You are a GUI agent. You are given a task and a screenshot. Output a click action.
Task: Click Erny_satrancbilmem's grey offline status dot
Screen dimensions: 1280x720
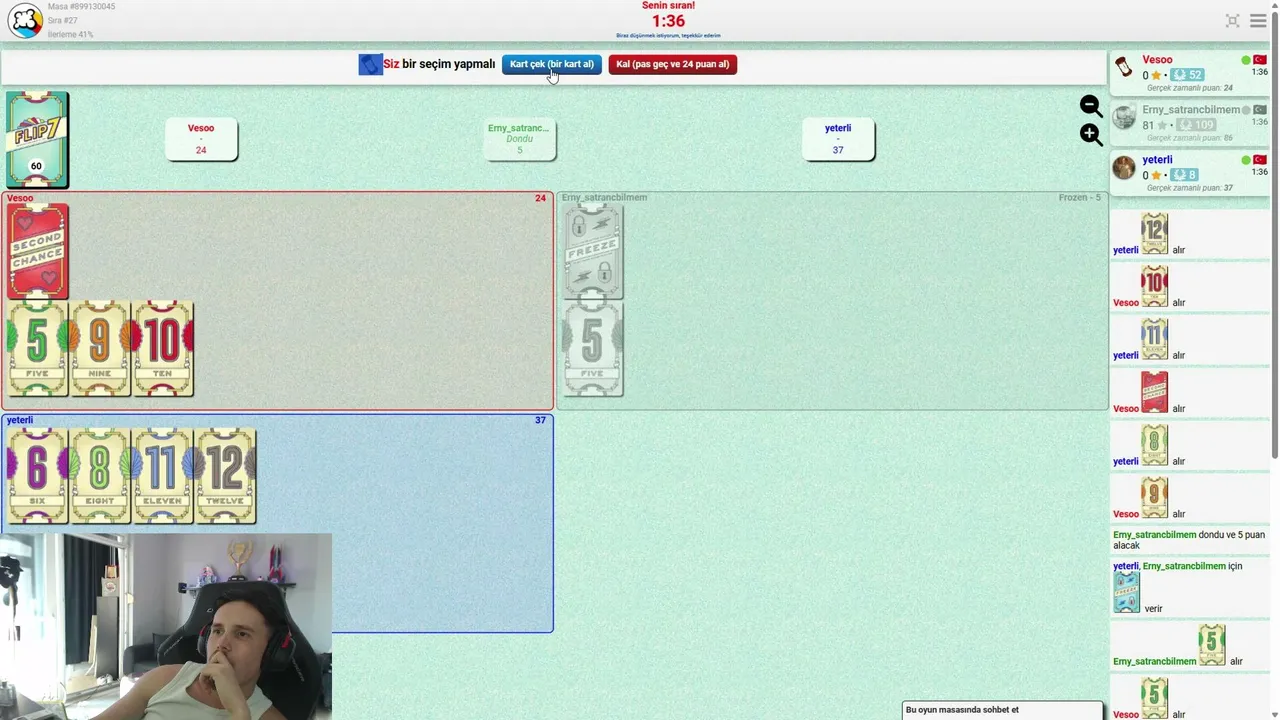pyautogui.click(x=1246, y=110)
